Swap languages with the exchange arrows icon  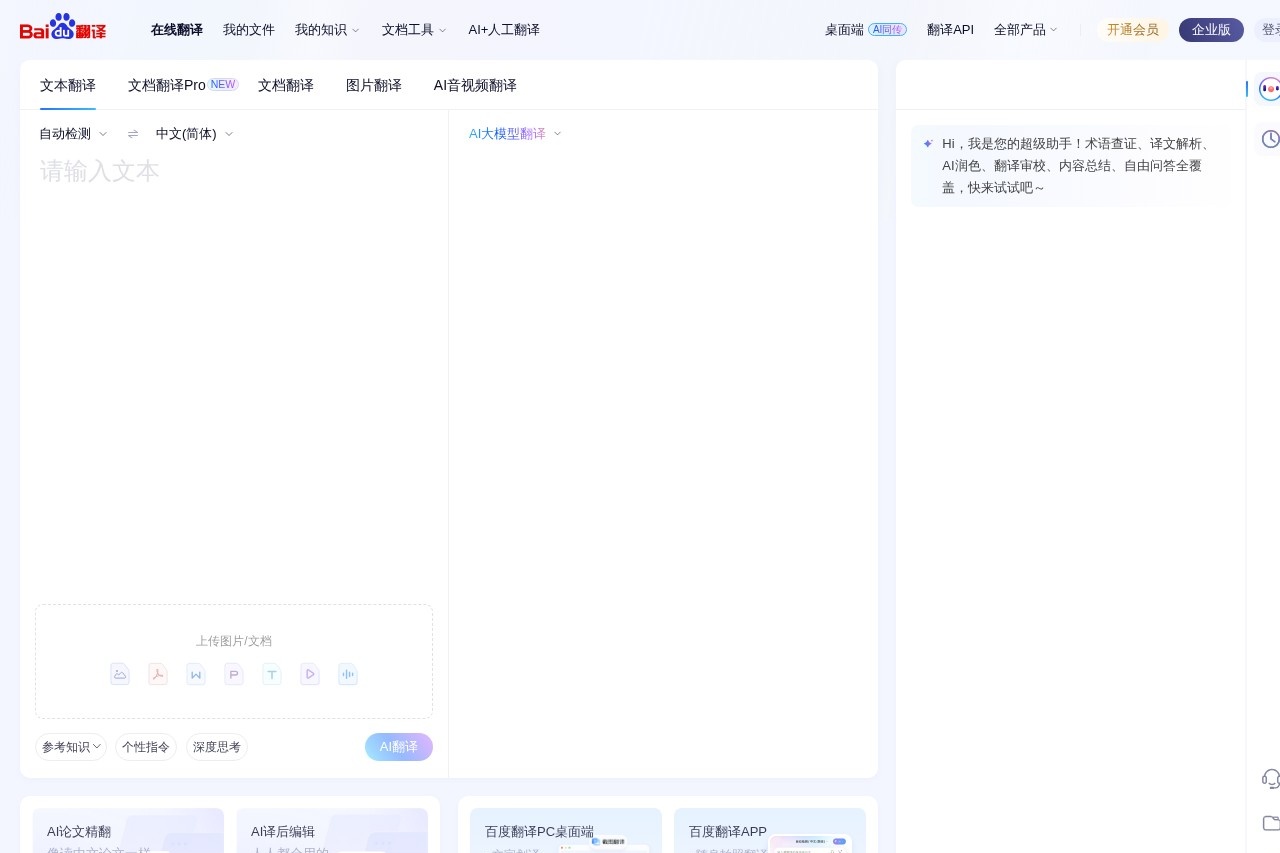point(133,134)
